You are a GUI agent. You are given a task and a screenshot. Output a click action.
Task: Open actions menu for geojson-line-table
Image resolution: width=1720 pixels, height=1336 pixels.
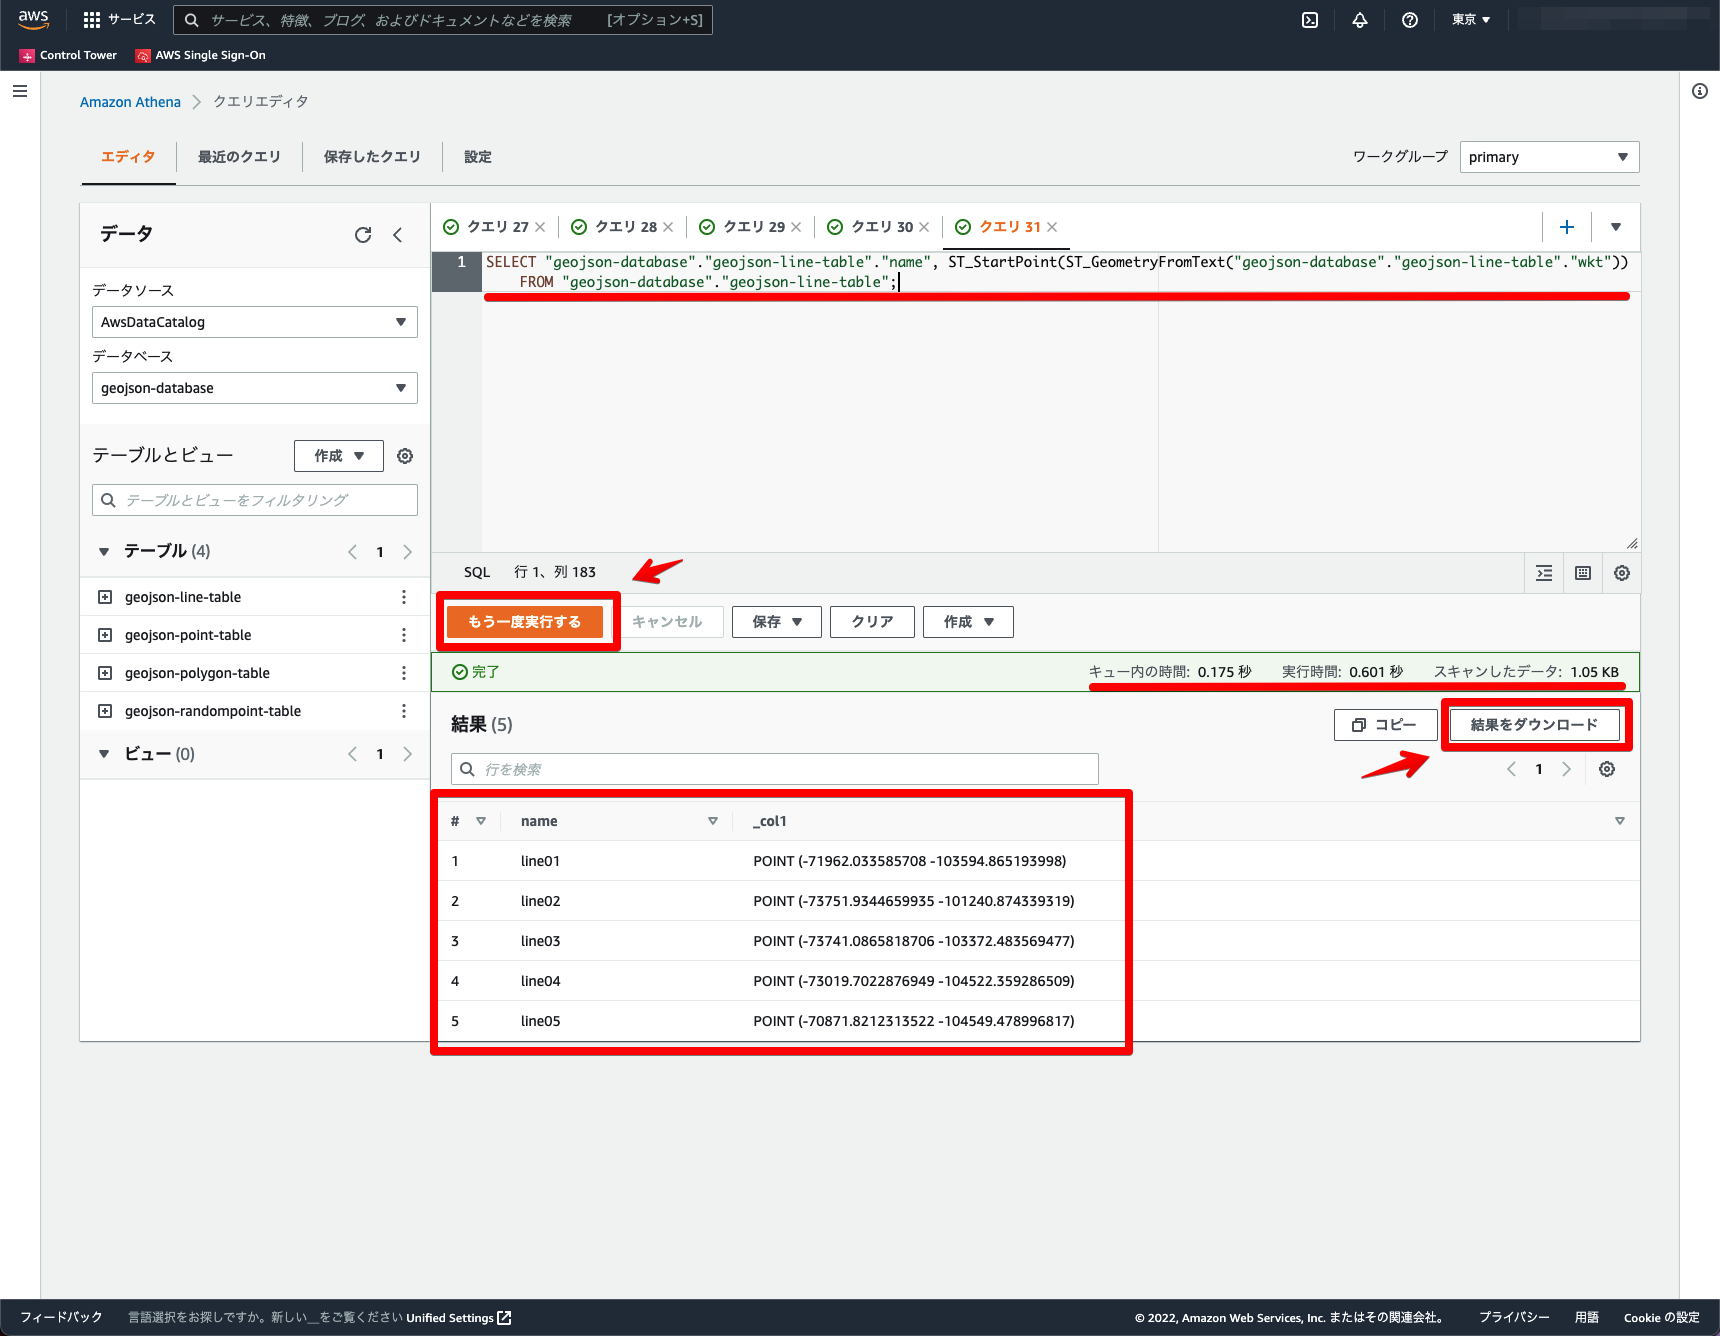404,597
